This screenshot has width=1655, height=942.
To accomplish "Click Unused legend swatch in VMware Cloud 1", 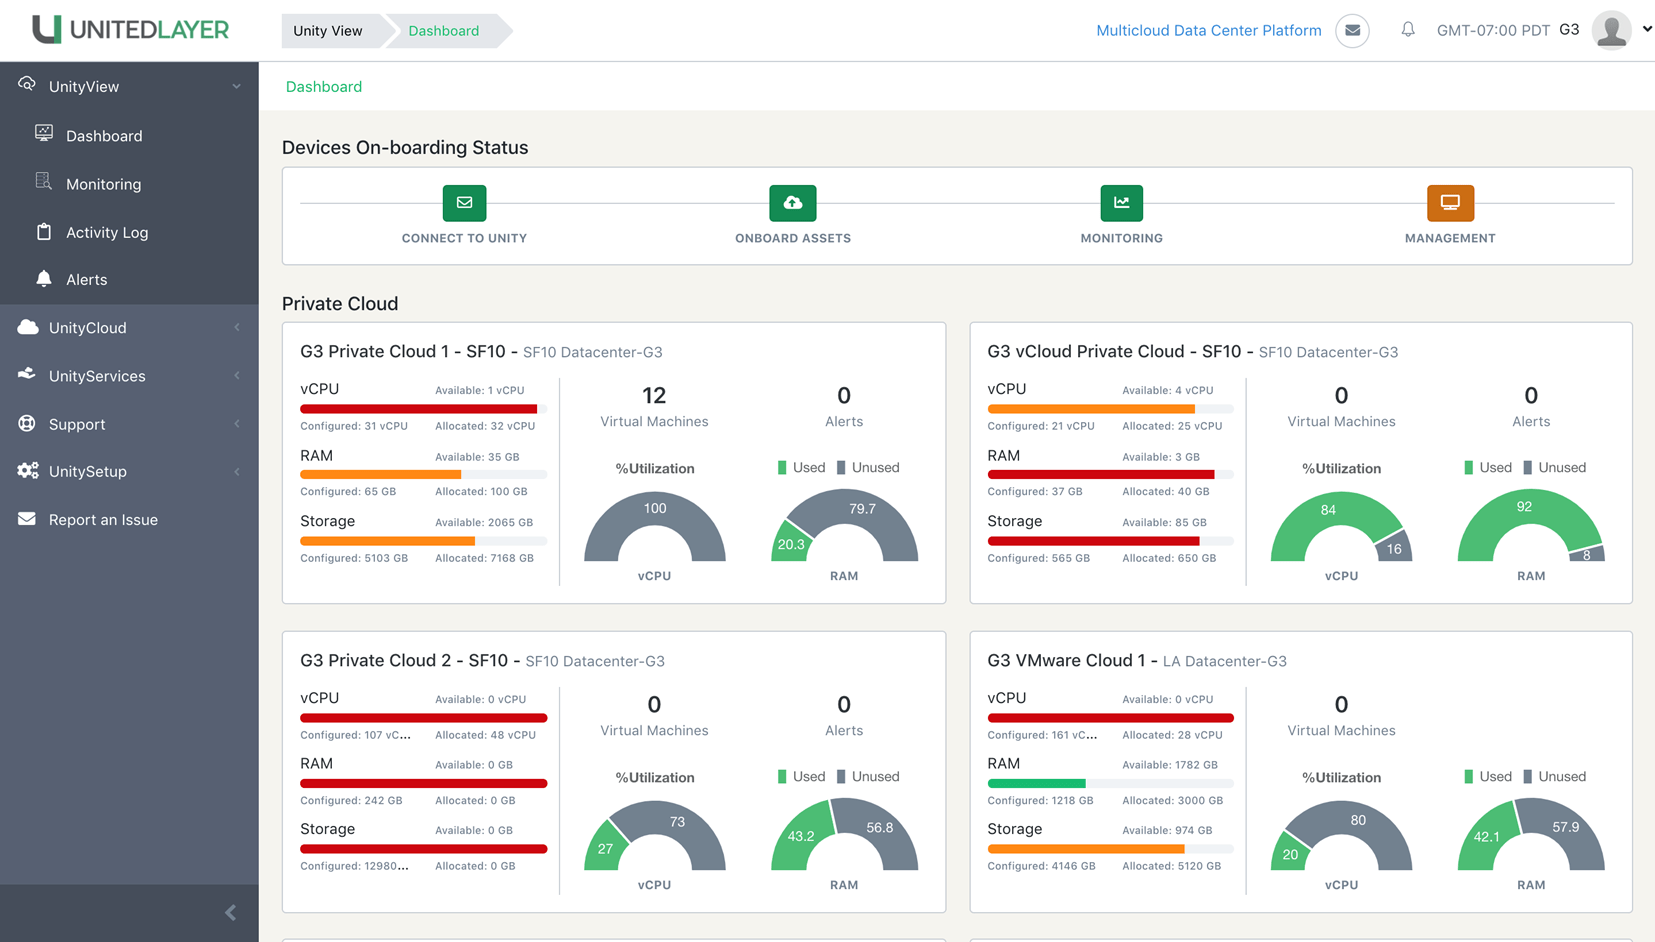I will [1527, 776].
